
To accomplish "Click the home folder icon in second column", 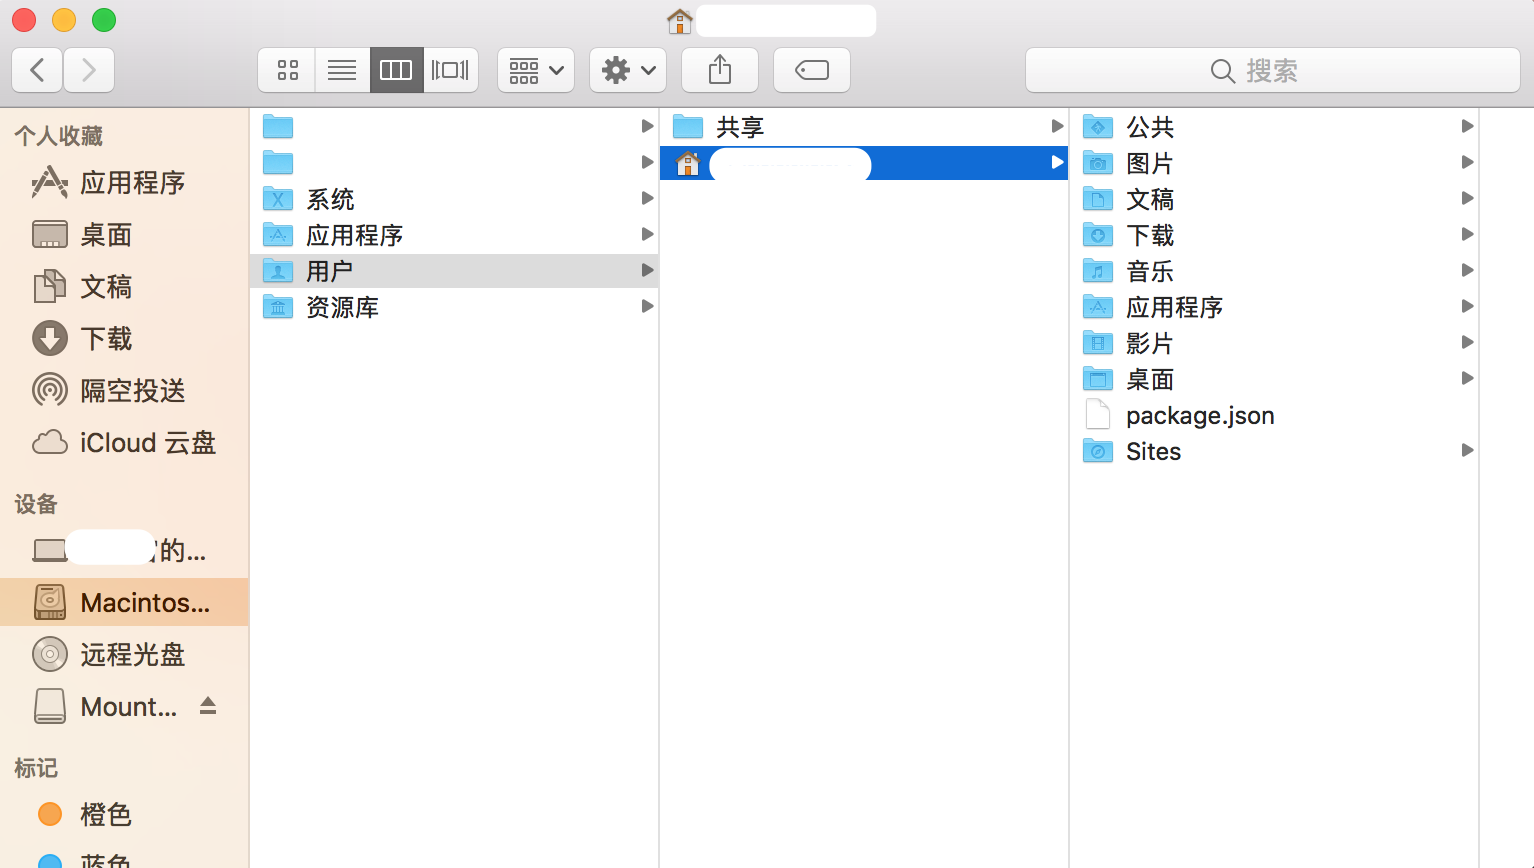I will 688,163.
